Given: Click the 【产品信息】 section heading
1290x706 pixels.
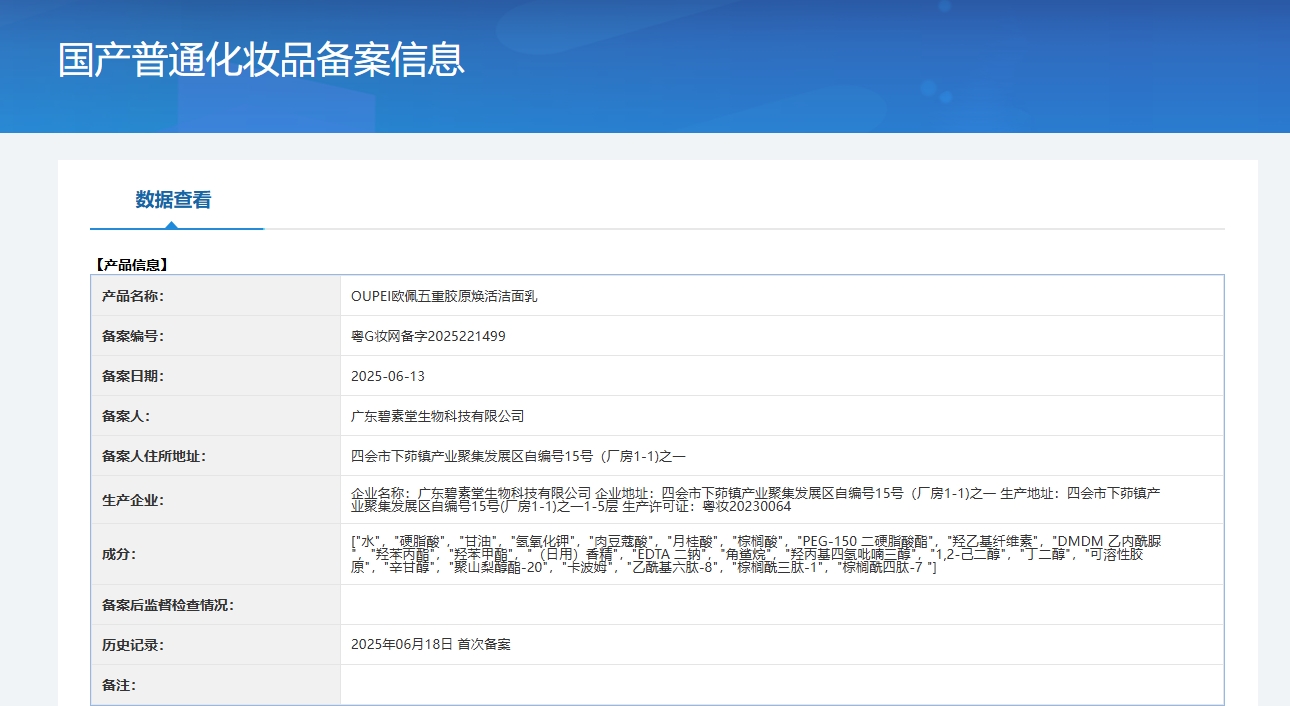Looking at the screenshot, I should pos(131,265).
